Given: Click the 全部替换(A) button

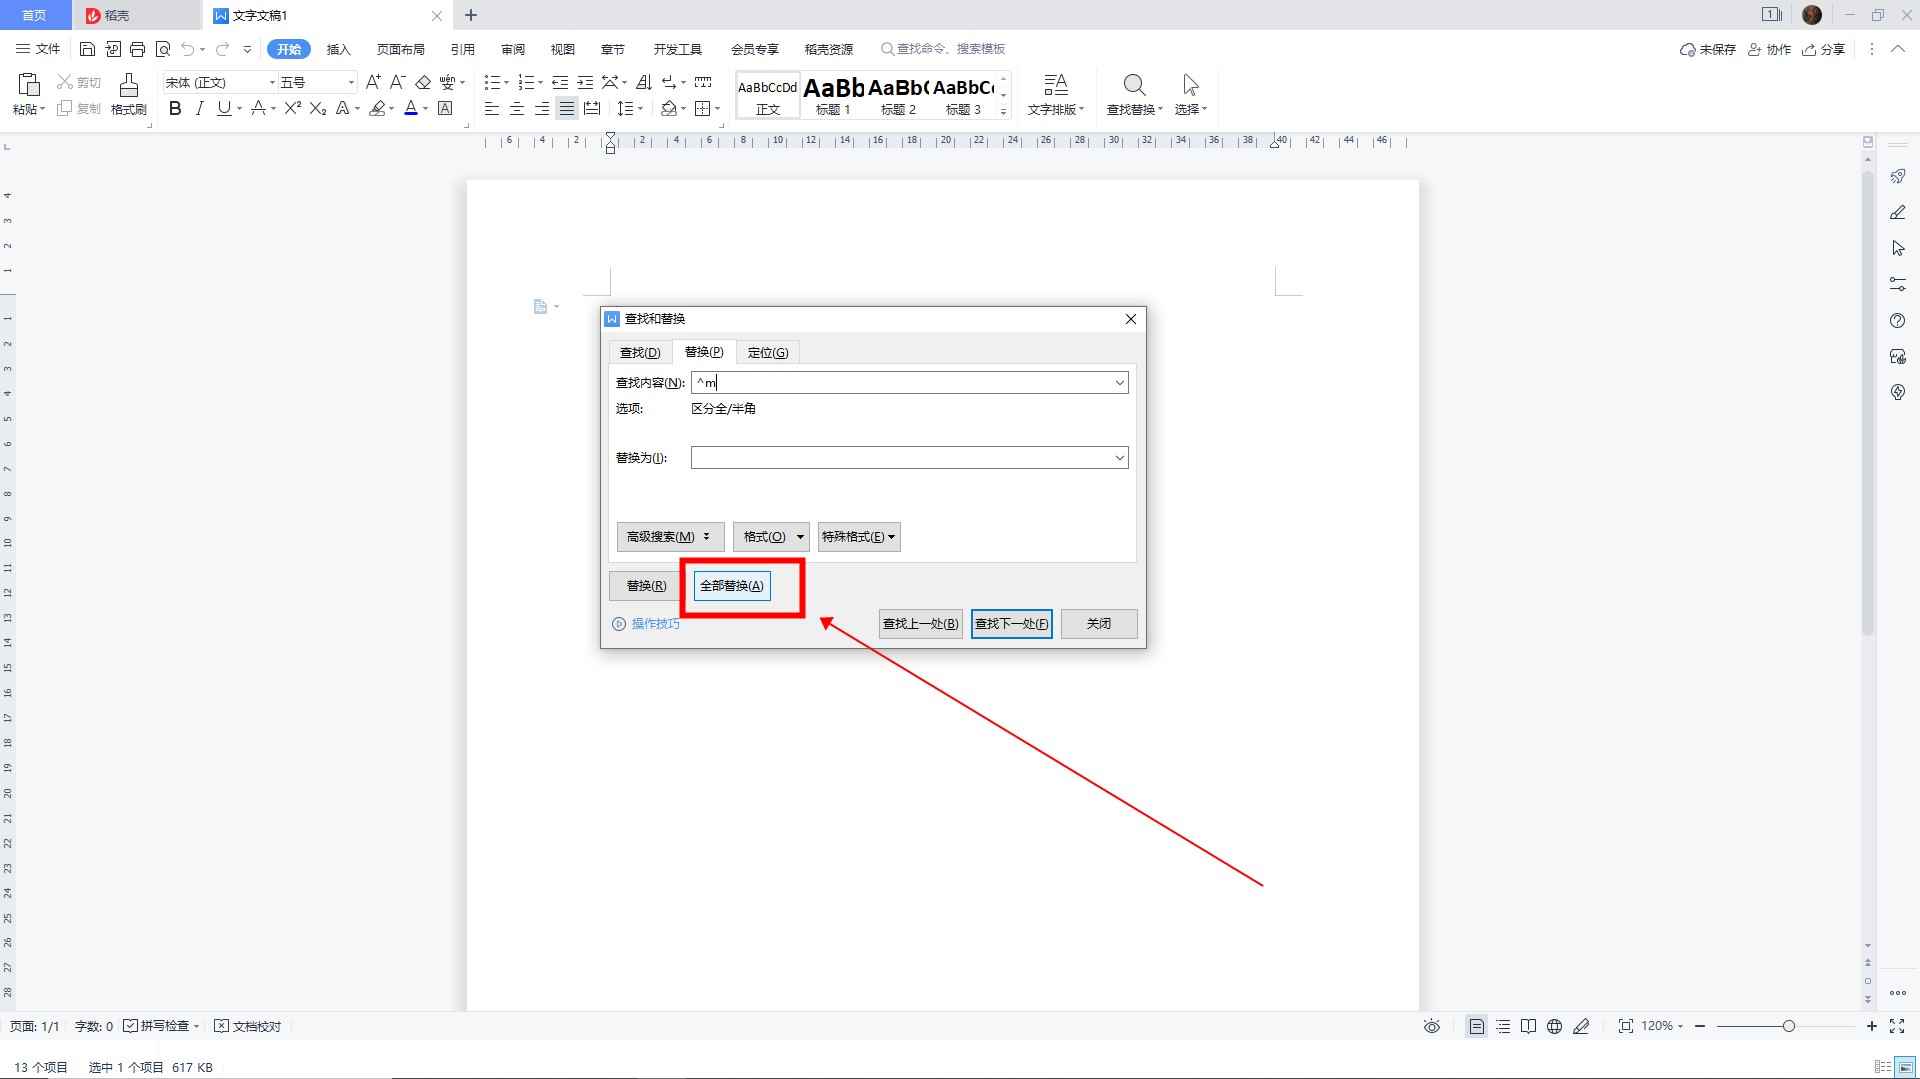Looking at the screenshot, I should click(x=731, y=586).
